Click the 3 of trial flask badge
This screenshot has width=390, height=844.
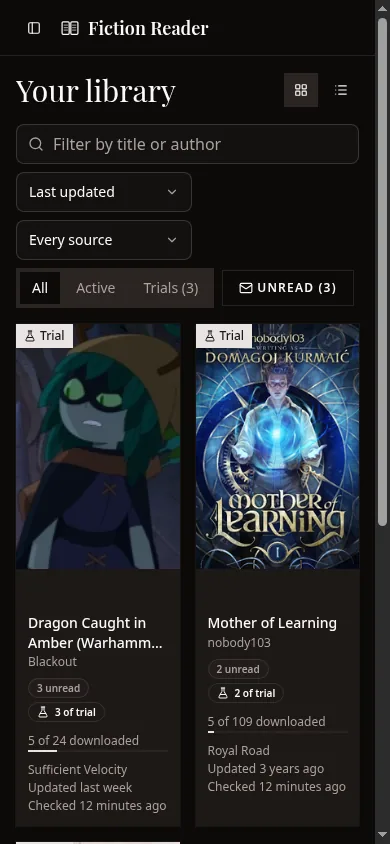(x=66, y=712)
